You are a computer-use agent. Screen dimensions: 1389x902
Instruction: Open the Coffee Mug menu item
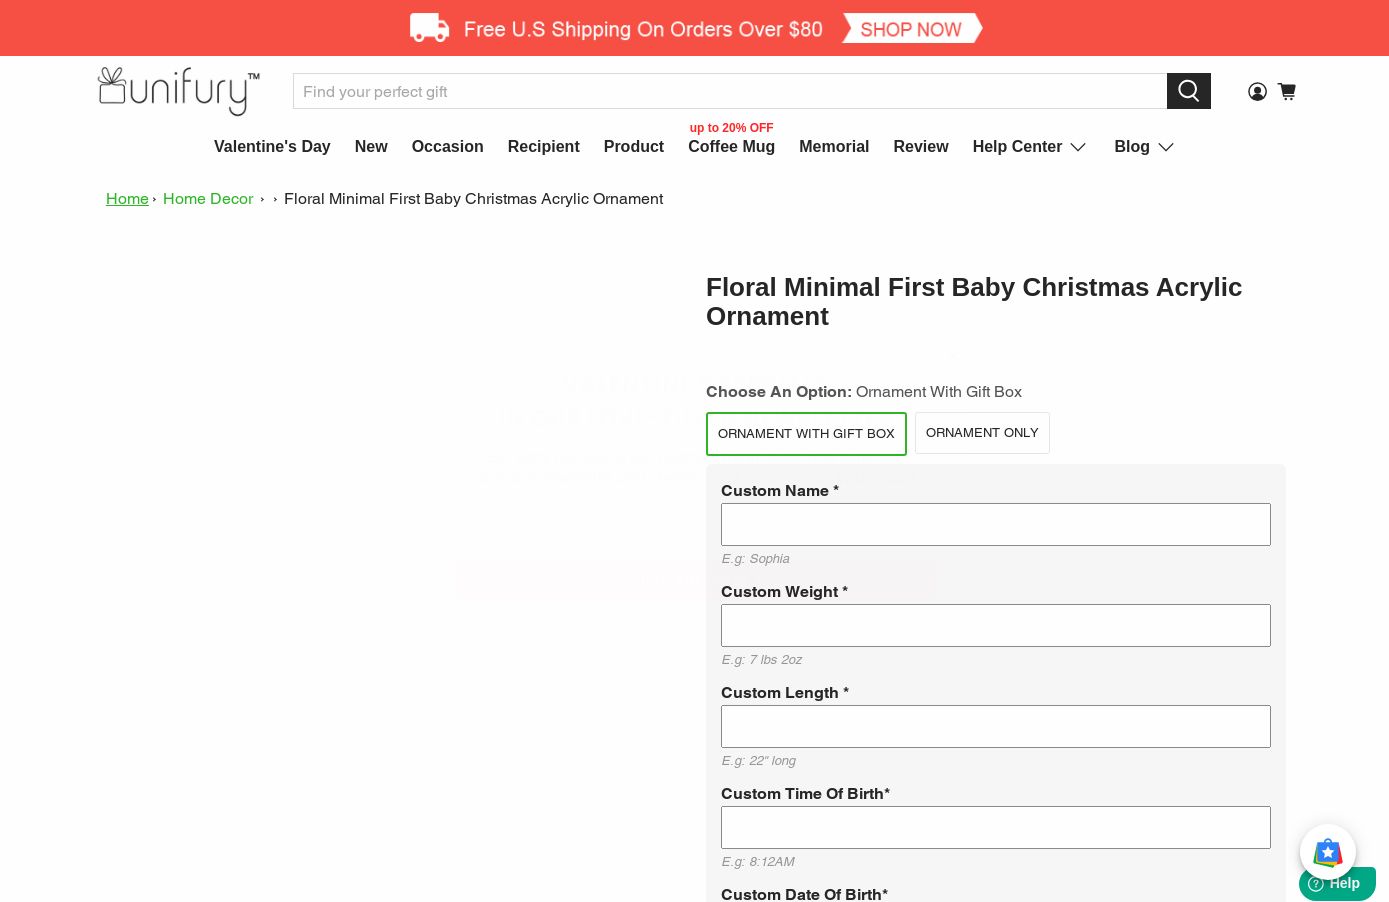point(731,147)
